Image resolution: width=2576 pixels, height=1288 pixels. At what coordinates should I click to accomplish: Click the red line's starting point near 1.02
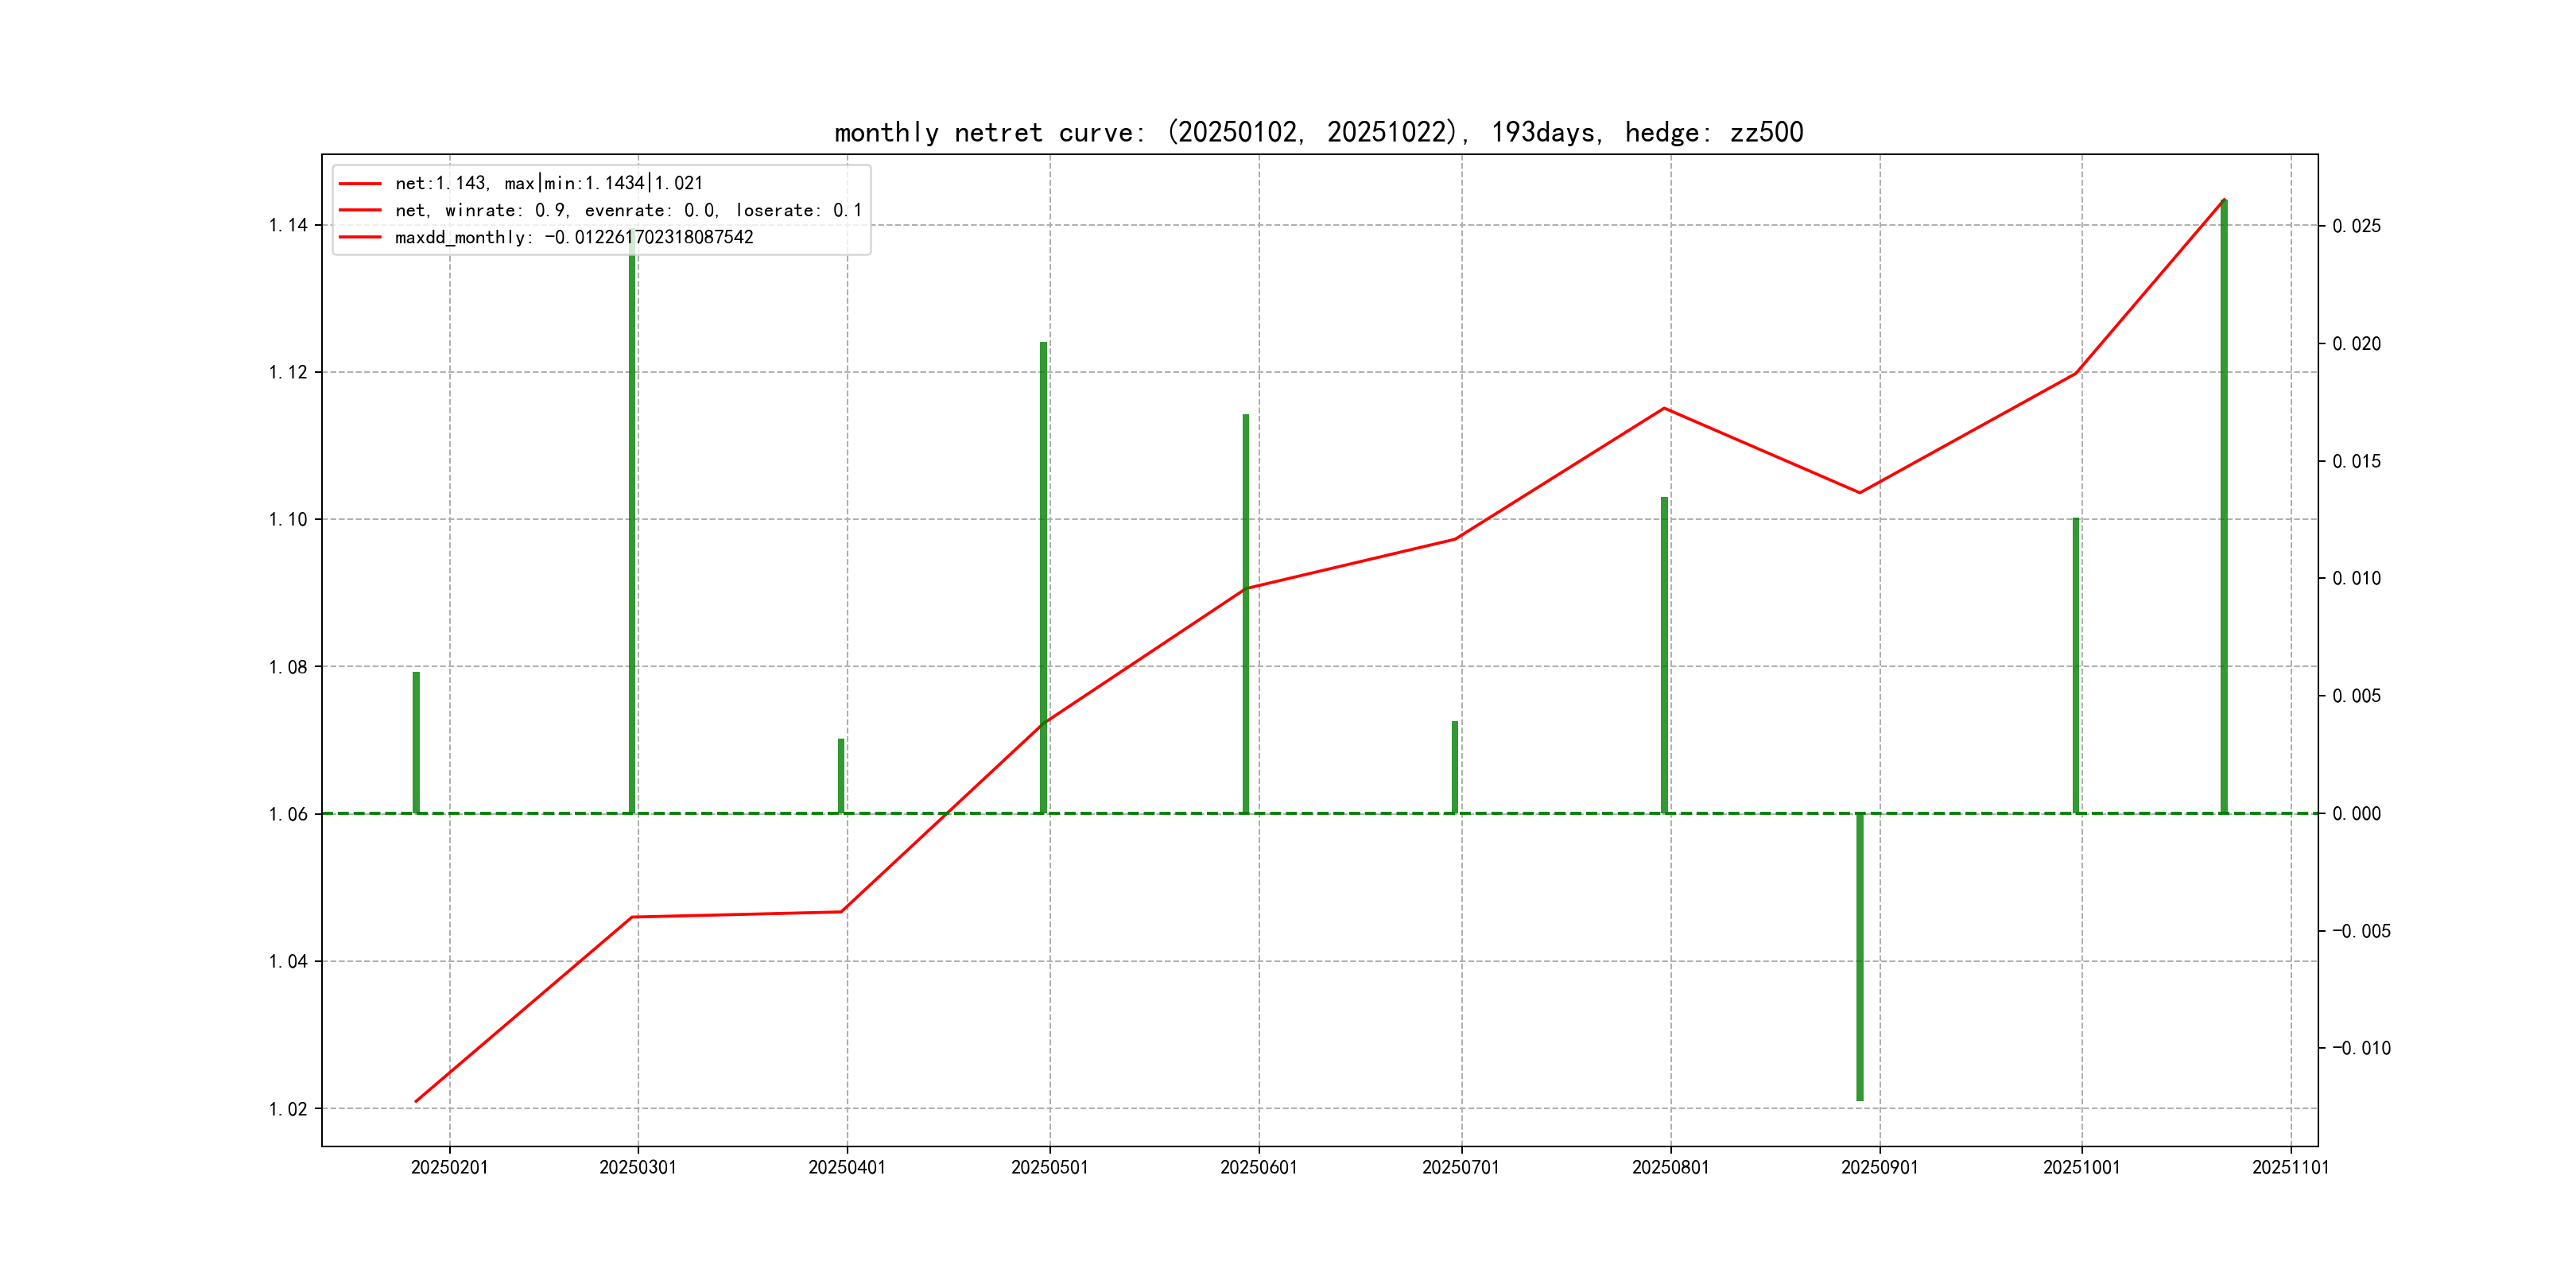[417, 1101]
